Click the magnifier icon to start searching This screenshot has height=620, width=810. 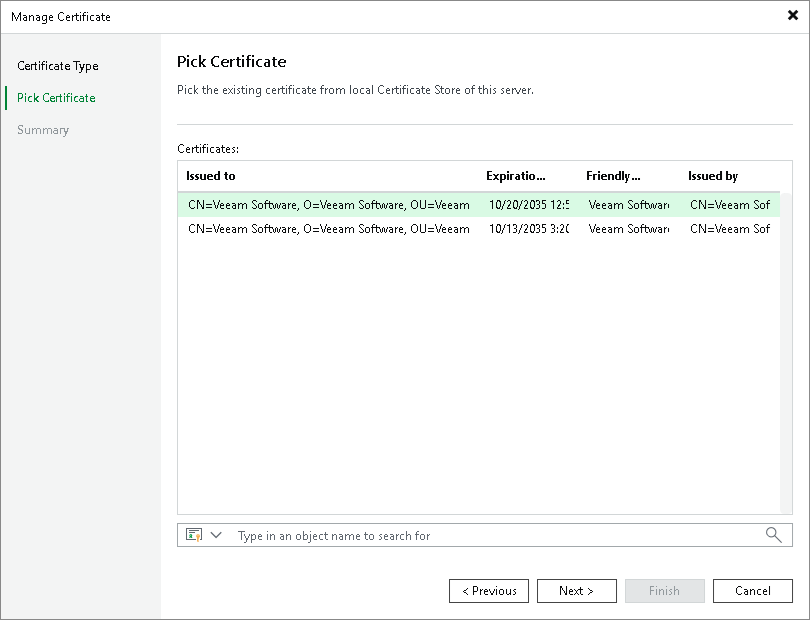coord(773,535)
